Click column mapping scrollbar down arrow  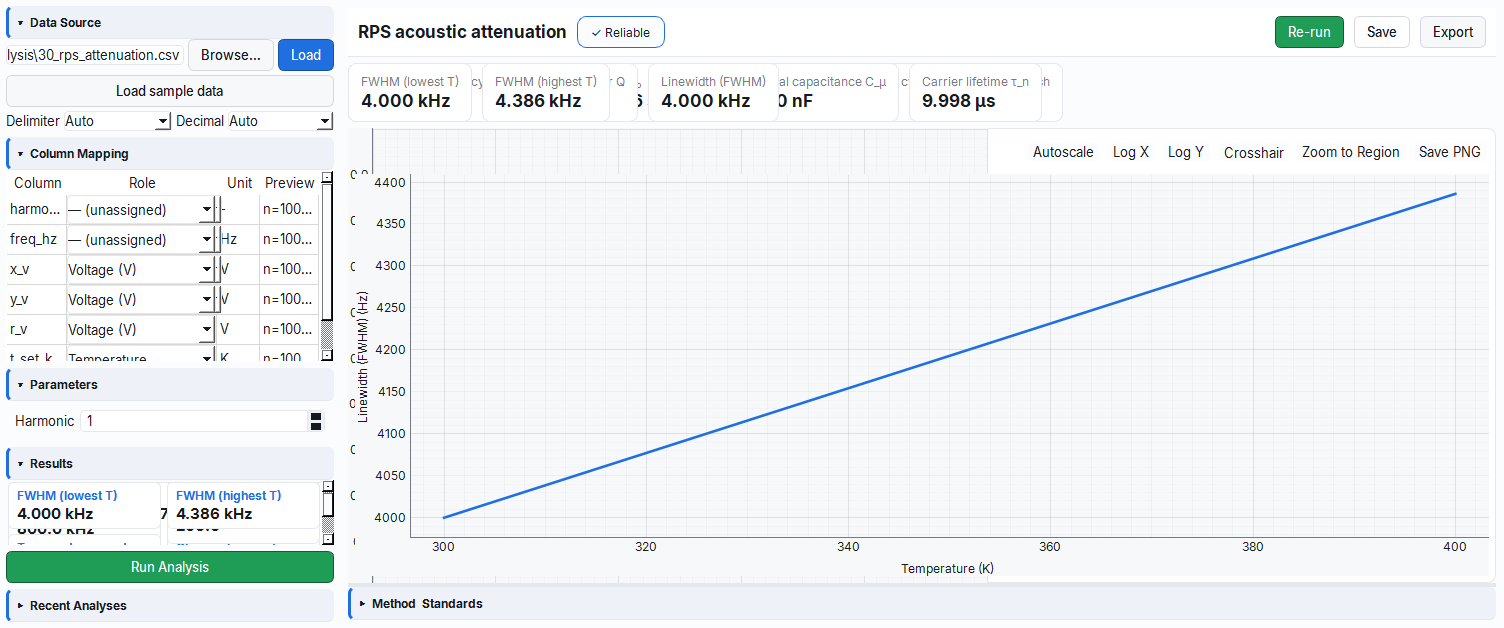326,355
